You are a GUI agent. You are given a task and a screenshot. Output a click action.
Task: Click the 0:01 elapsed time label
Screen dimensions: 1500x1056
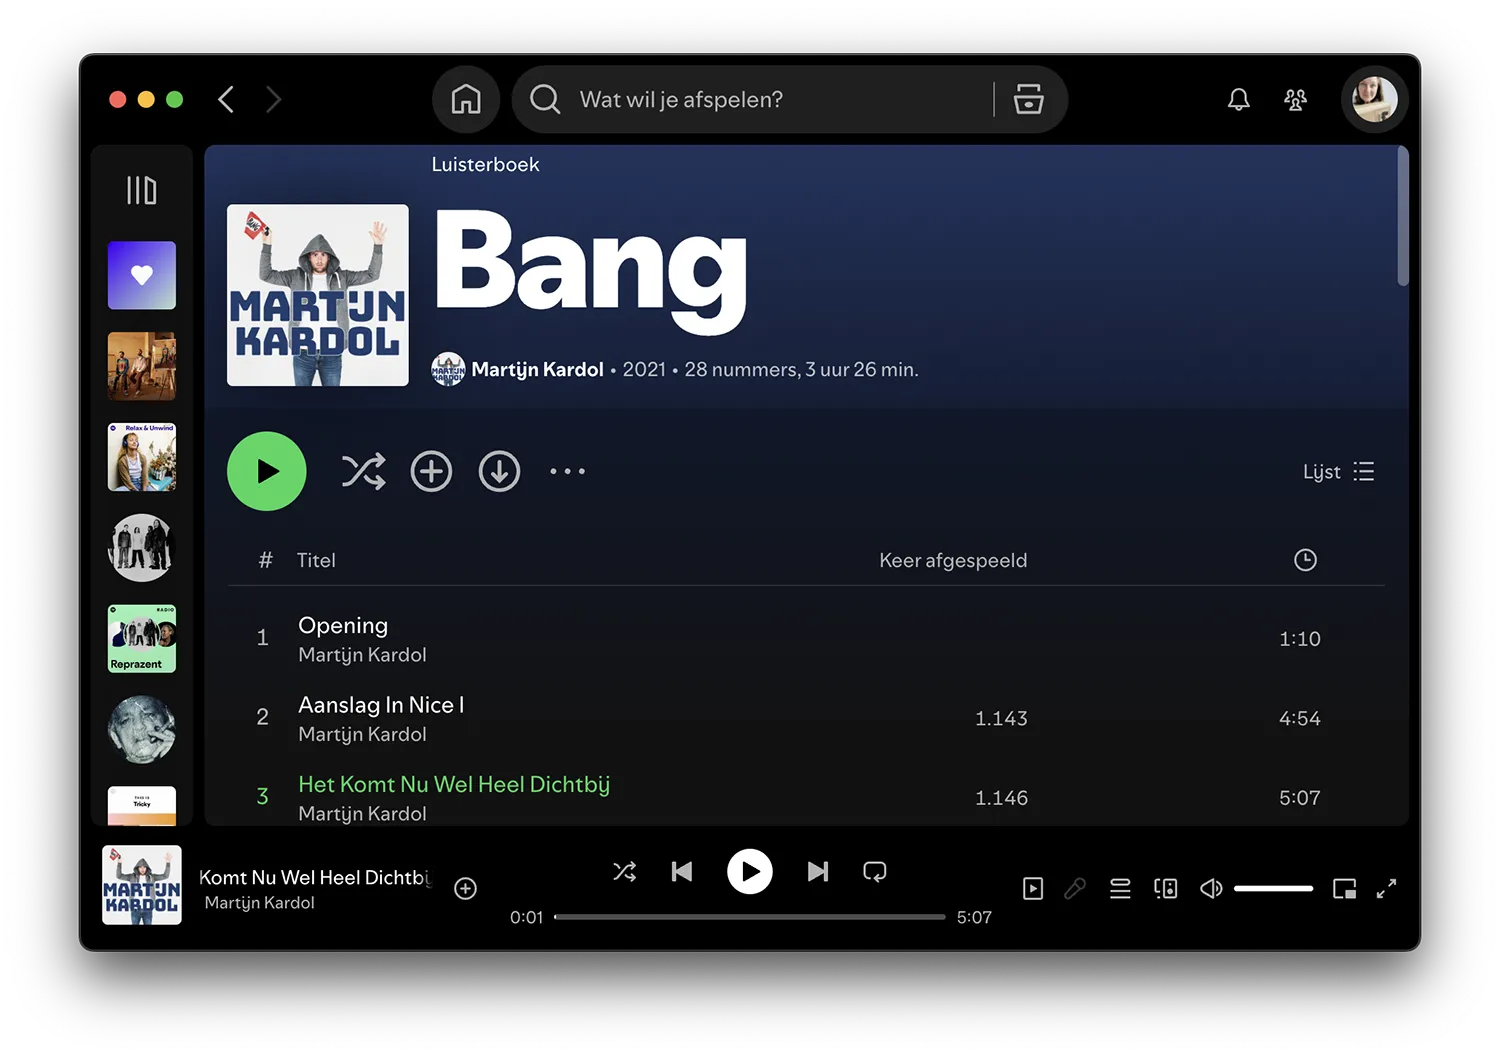[526, 917]
